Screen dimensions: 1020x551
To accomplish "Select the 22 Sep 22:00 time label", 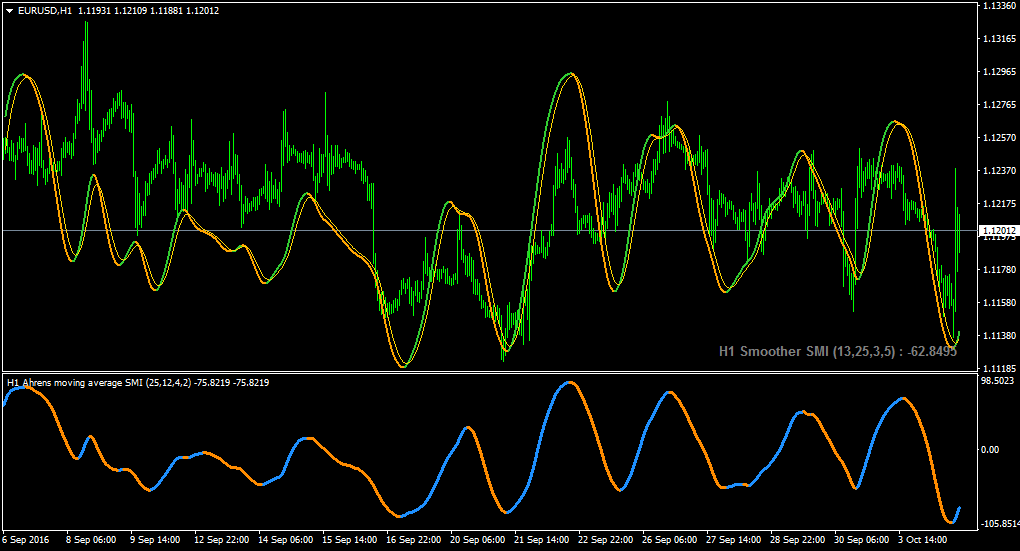I will pos(605,540).
